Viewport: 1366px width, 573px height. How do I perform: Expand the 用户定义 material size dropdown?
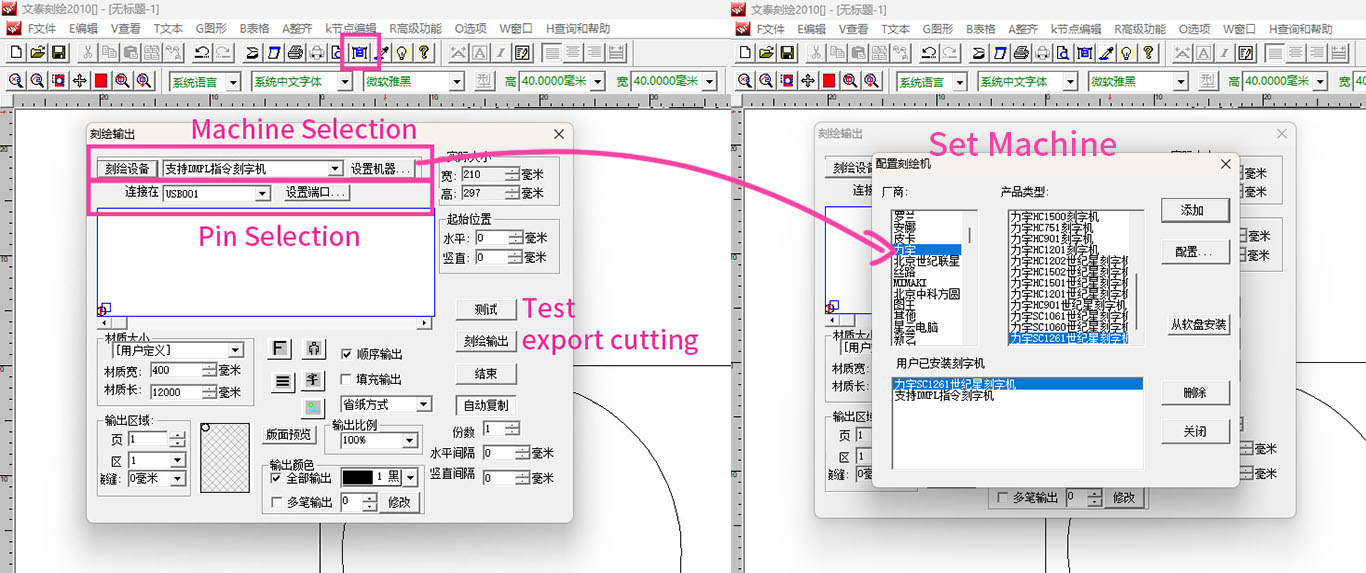click(236, 350)
